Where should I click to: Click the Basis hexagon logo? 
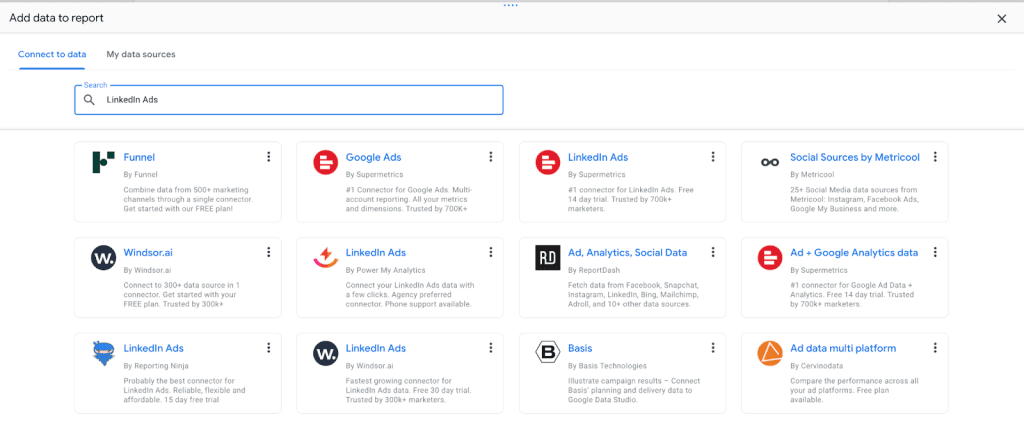[548, 353]
